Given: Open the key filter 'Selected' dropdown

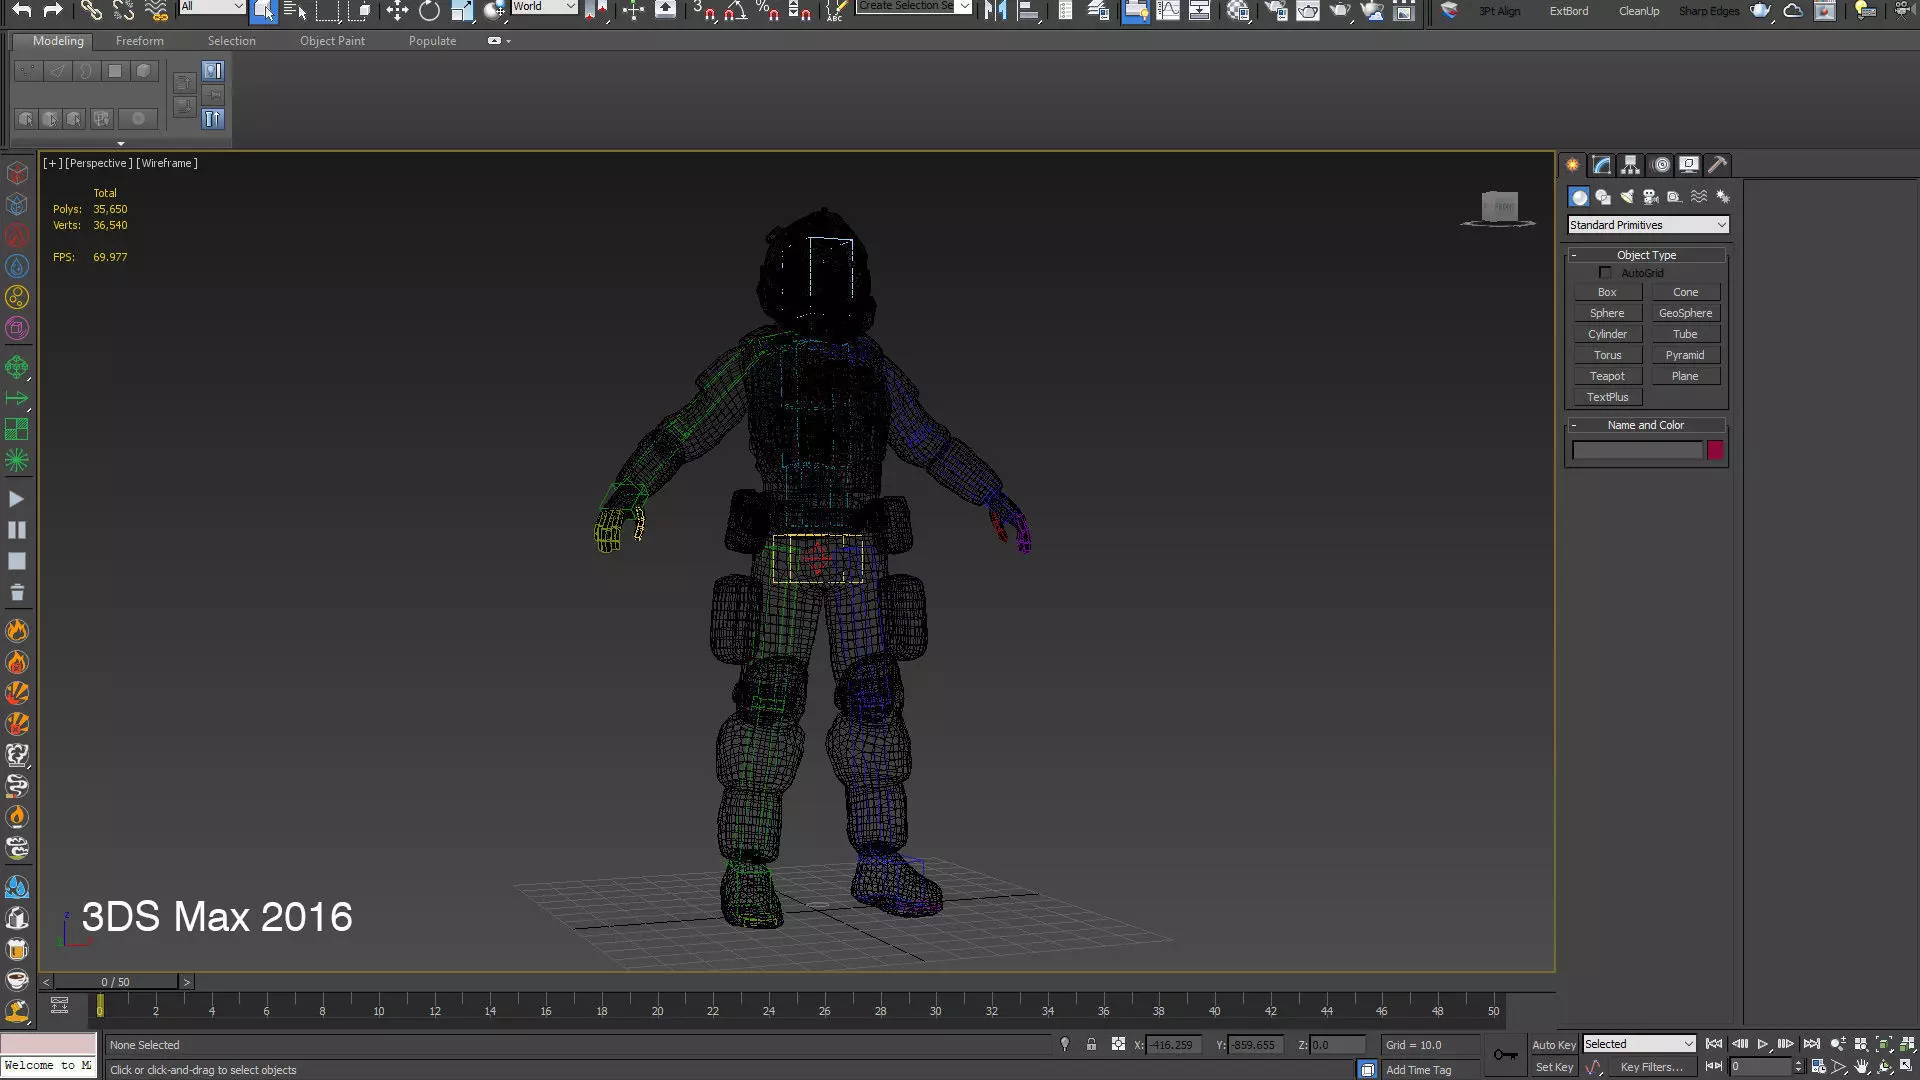Looking at the screenshot, I should [x=1639, y=1044].
